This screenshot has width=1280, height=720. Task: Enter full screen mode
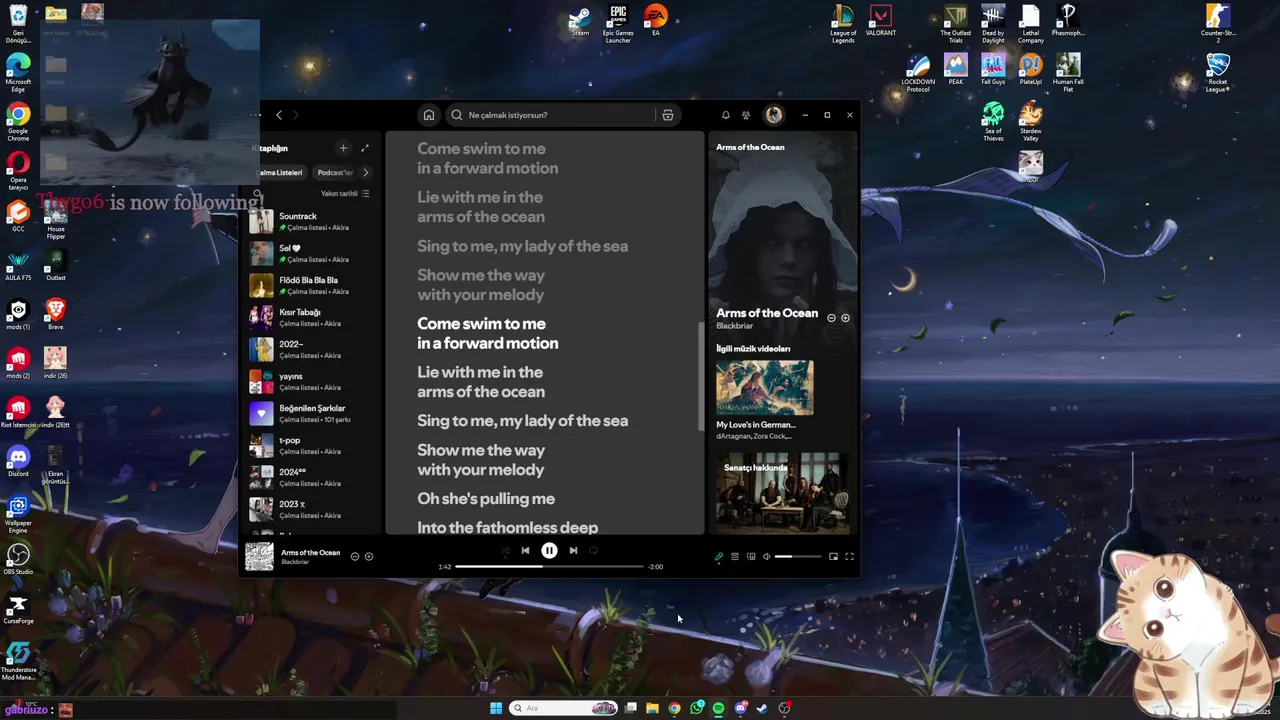point(850,556)
